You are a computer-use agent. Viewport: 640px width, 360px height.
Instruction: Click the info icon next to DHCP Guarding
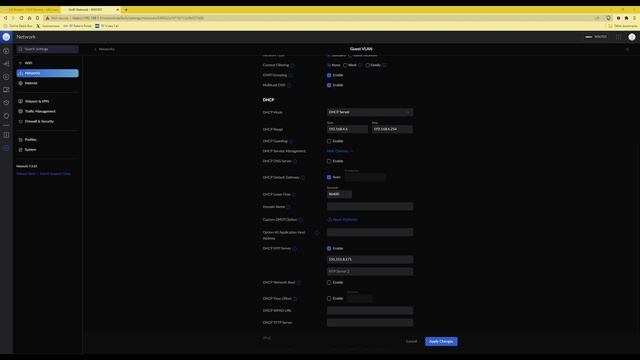coord(291,141)
